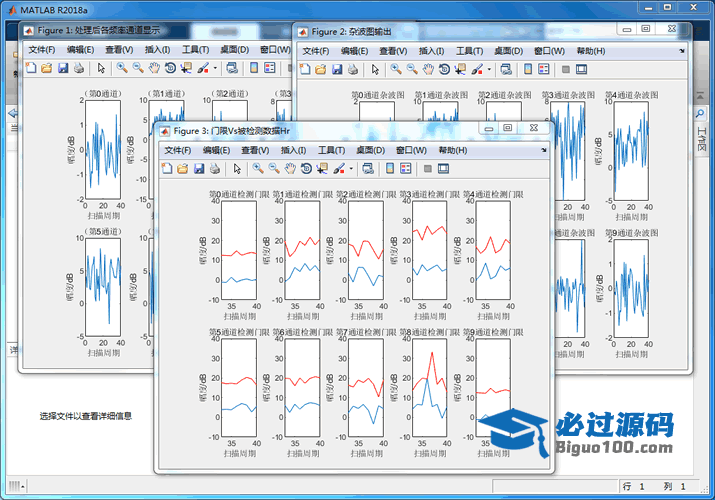
Task: Select Brush data tool in Figure 3
Action: [x=339, y=169]
